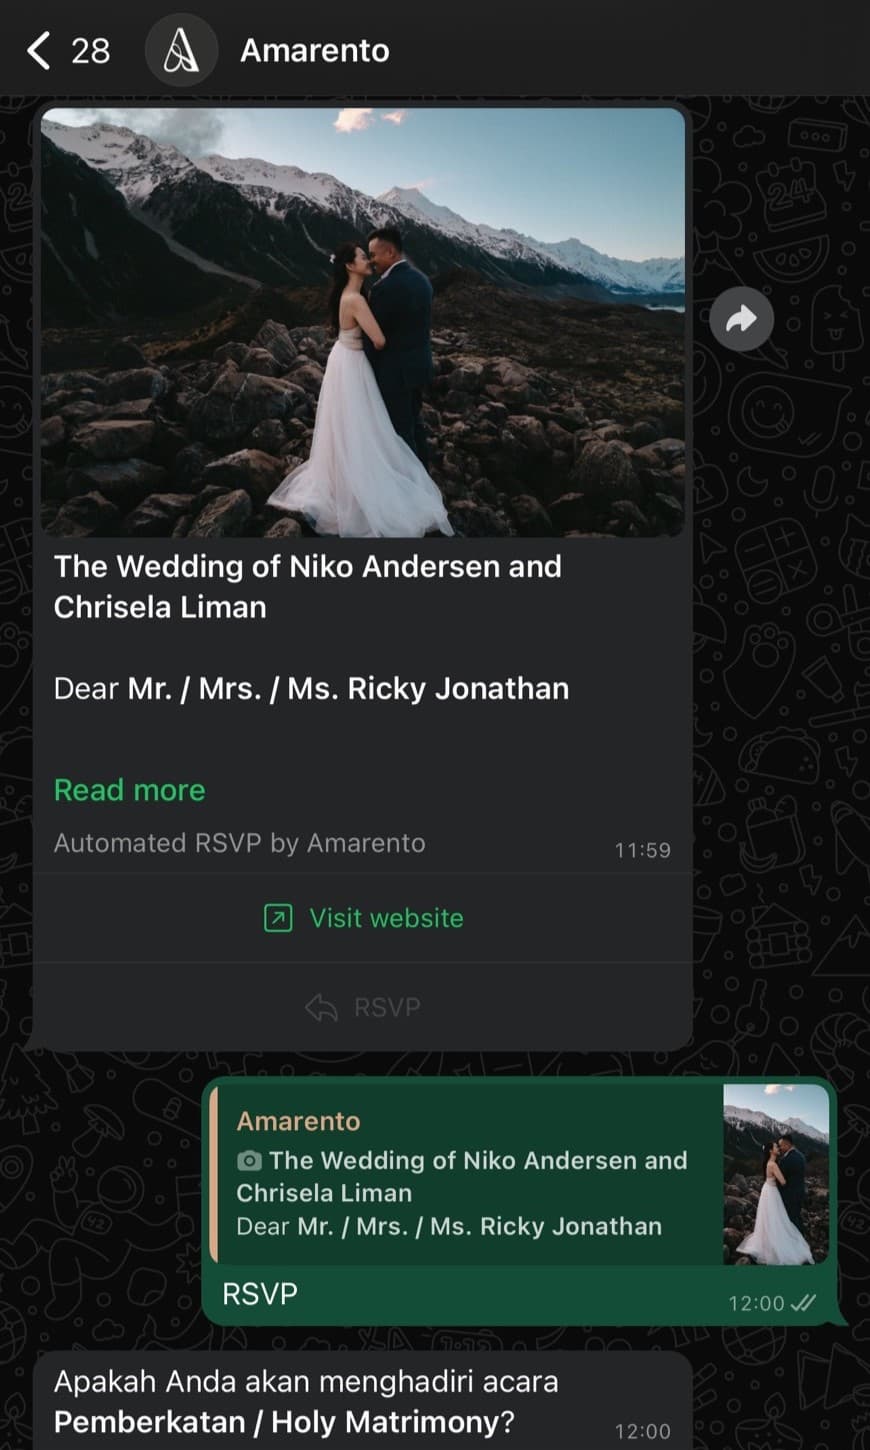Tap the Pemberkatan / Holy Matrimony question message
The height and width of the screenshot is (1450, 870).
pyautogui.click(x=305, y=1401)
